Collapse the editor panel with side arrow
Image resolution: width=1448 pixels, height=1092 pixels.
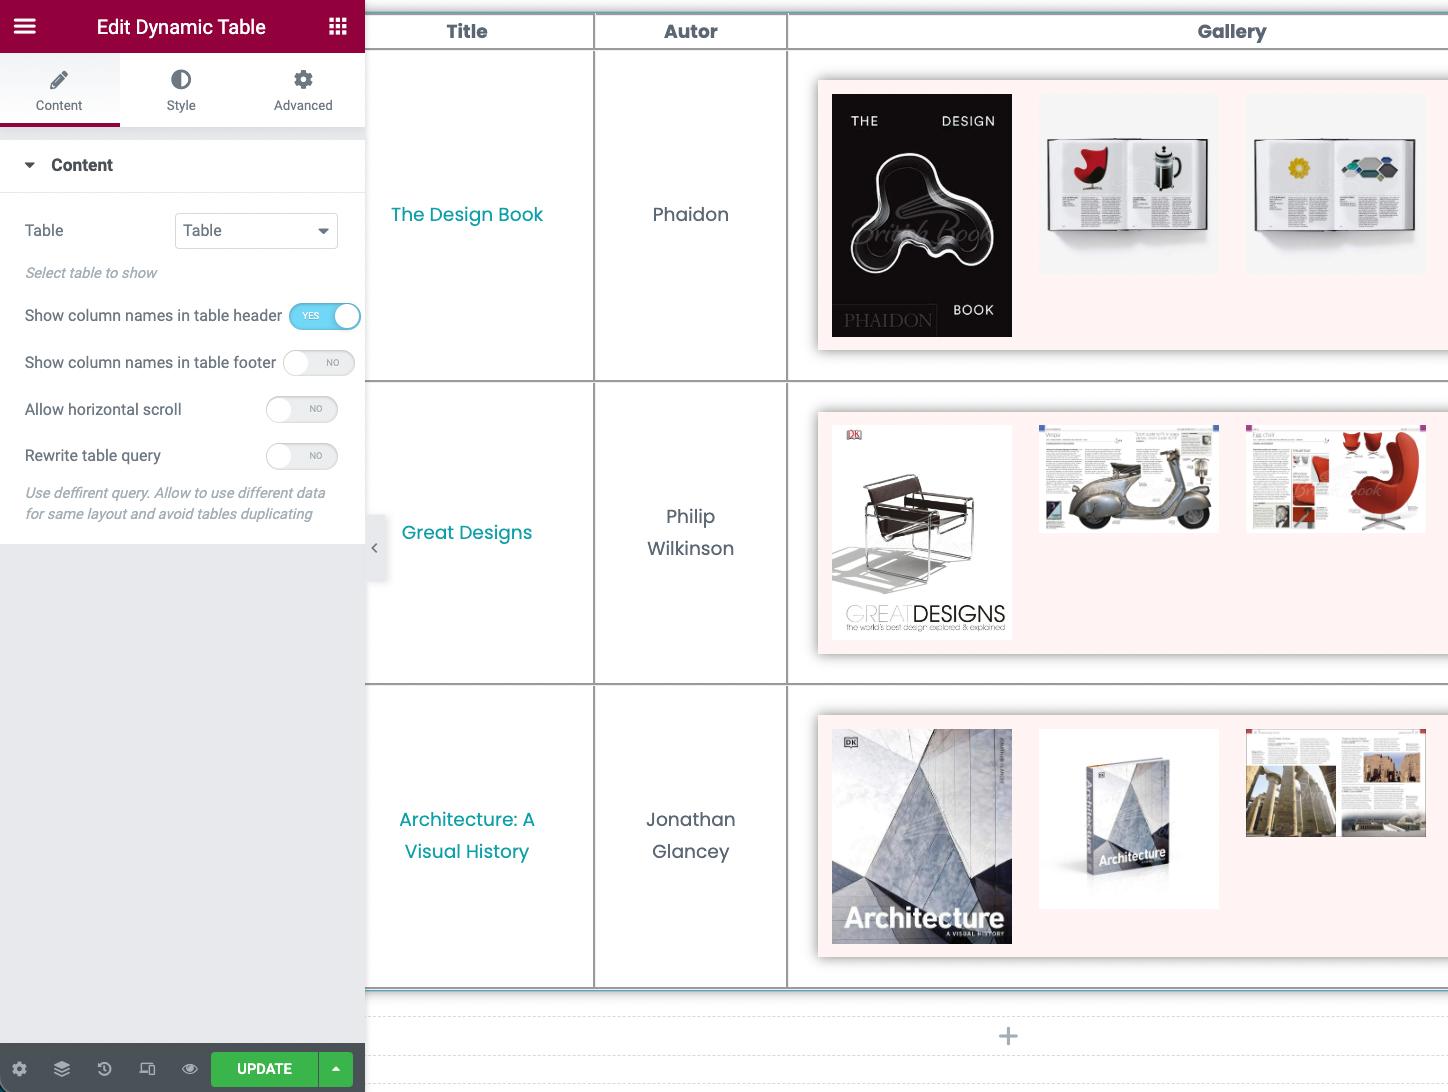[375, 548]
